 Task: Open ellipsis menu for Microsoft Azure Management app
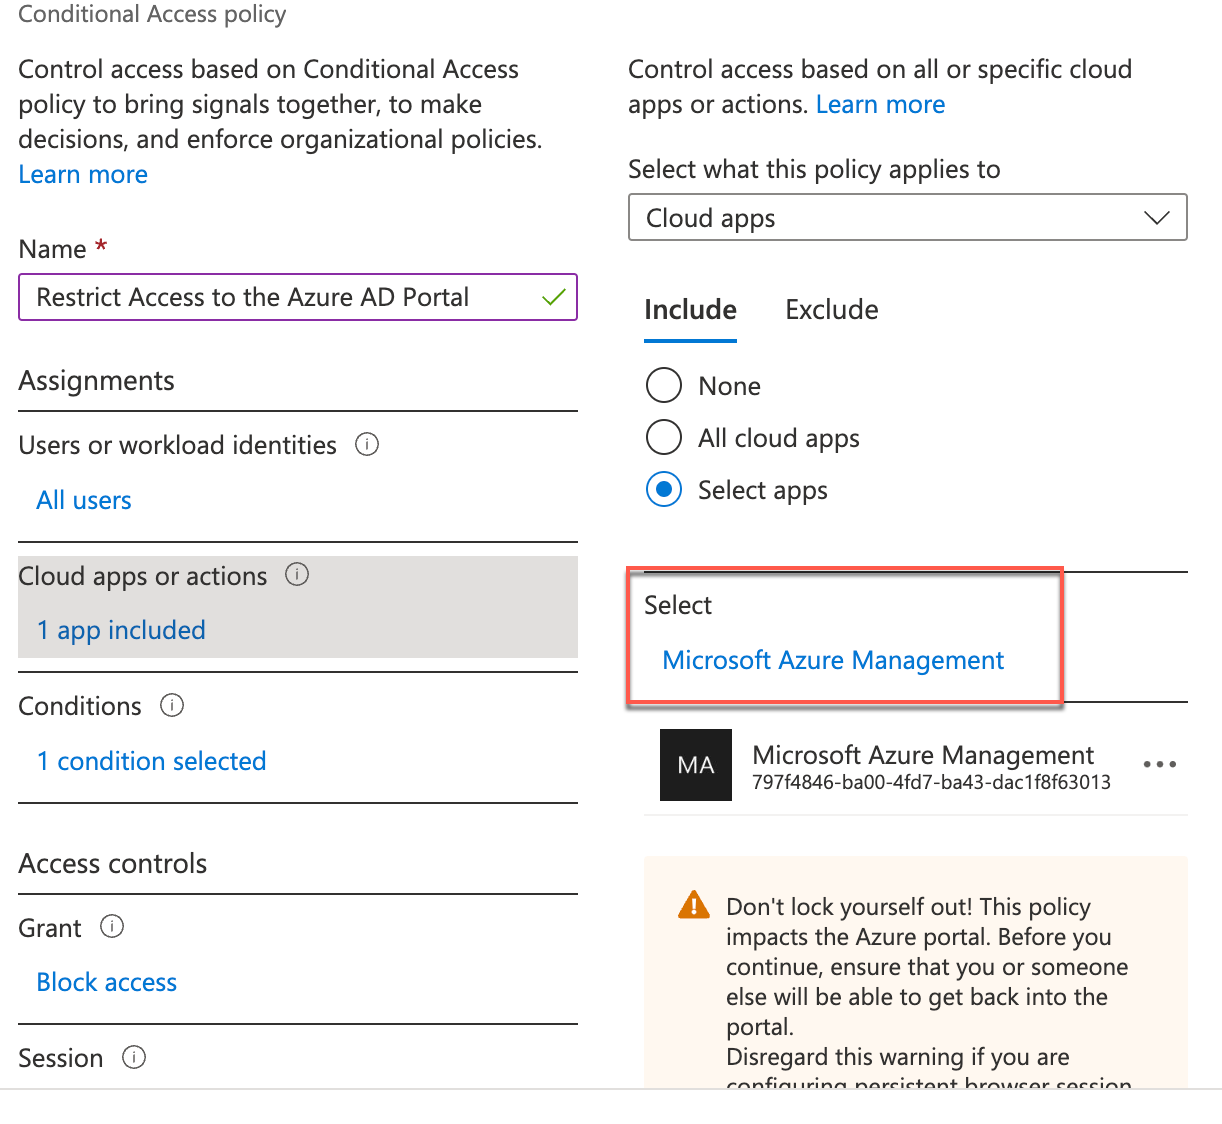pos(1159,764)
